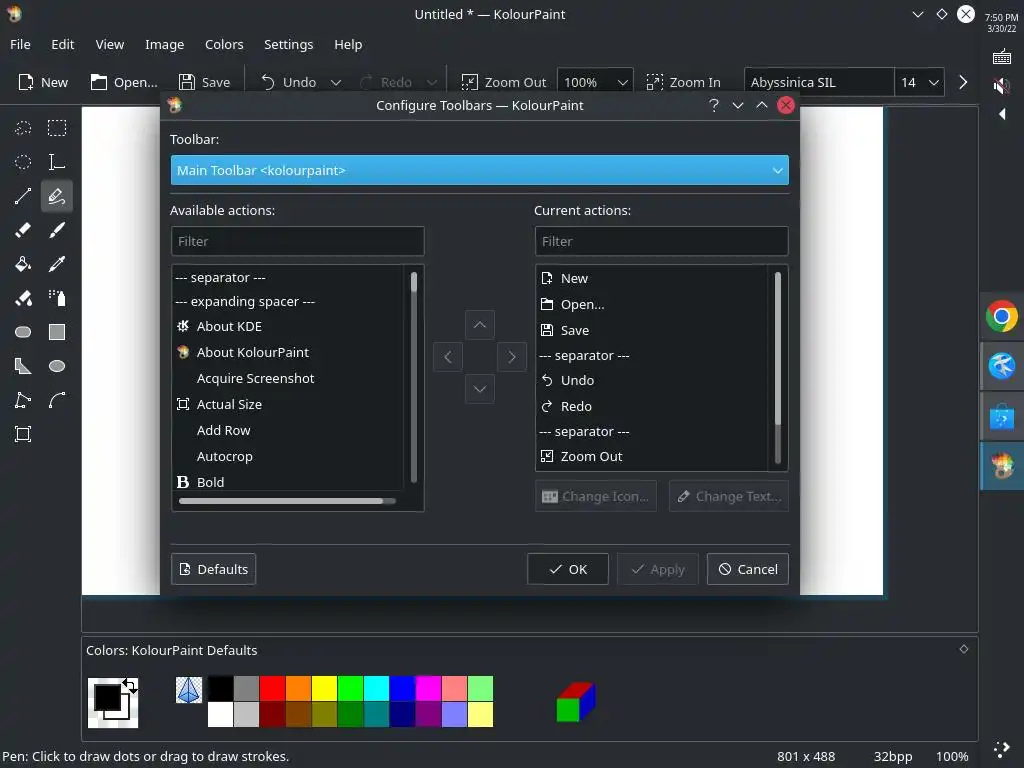Select the Zoom tool in the toolbox
Screen dimensions: 1024x768
pos(23,434)
